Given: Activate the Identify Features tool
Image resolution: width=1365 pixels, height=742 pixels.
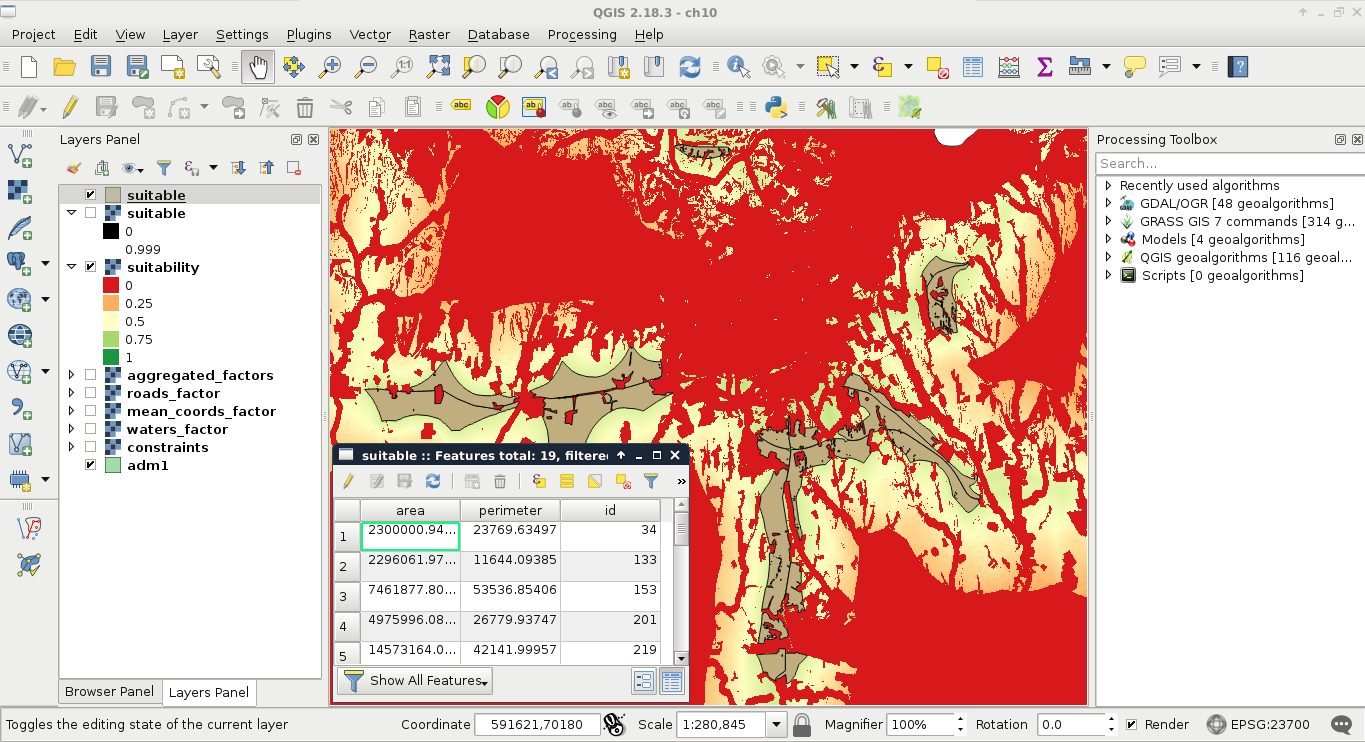Looking at the screenshot, I should (739, 67).
